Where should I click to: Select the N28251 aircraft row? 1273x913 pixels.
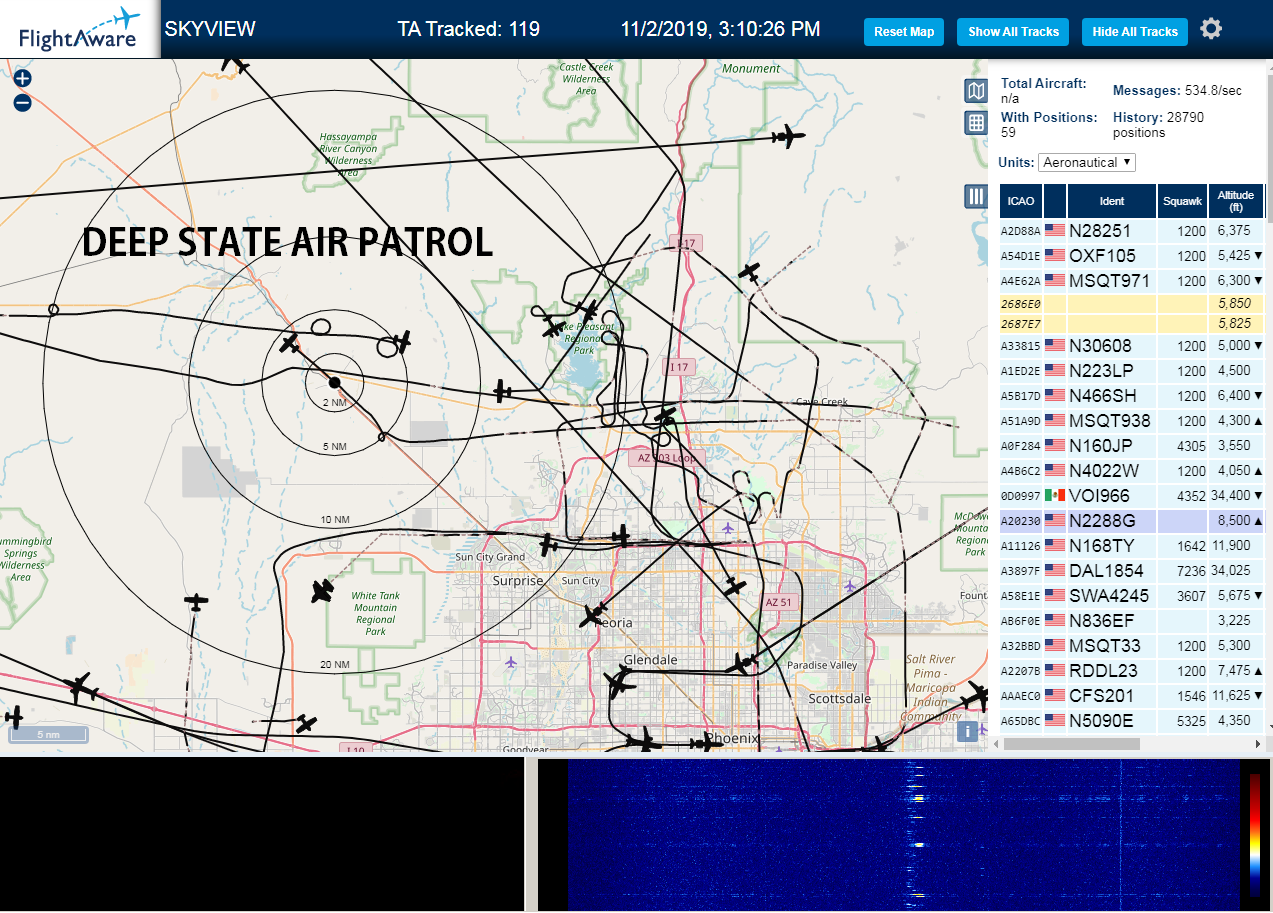click(x=1132, y=230)
